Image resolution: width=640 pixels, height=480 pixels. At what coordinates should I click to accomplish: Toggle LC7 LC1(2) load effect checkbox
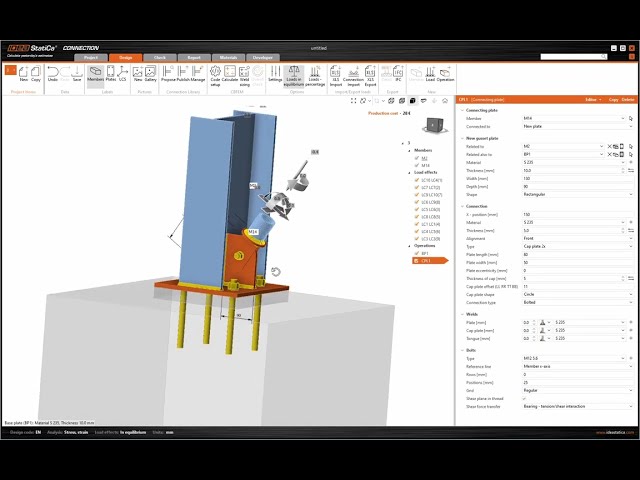click(x=417, y=187)
